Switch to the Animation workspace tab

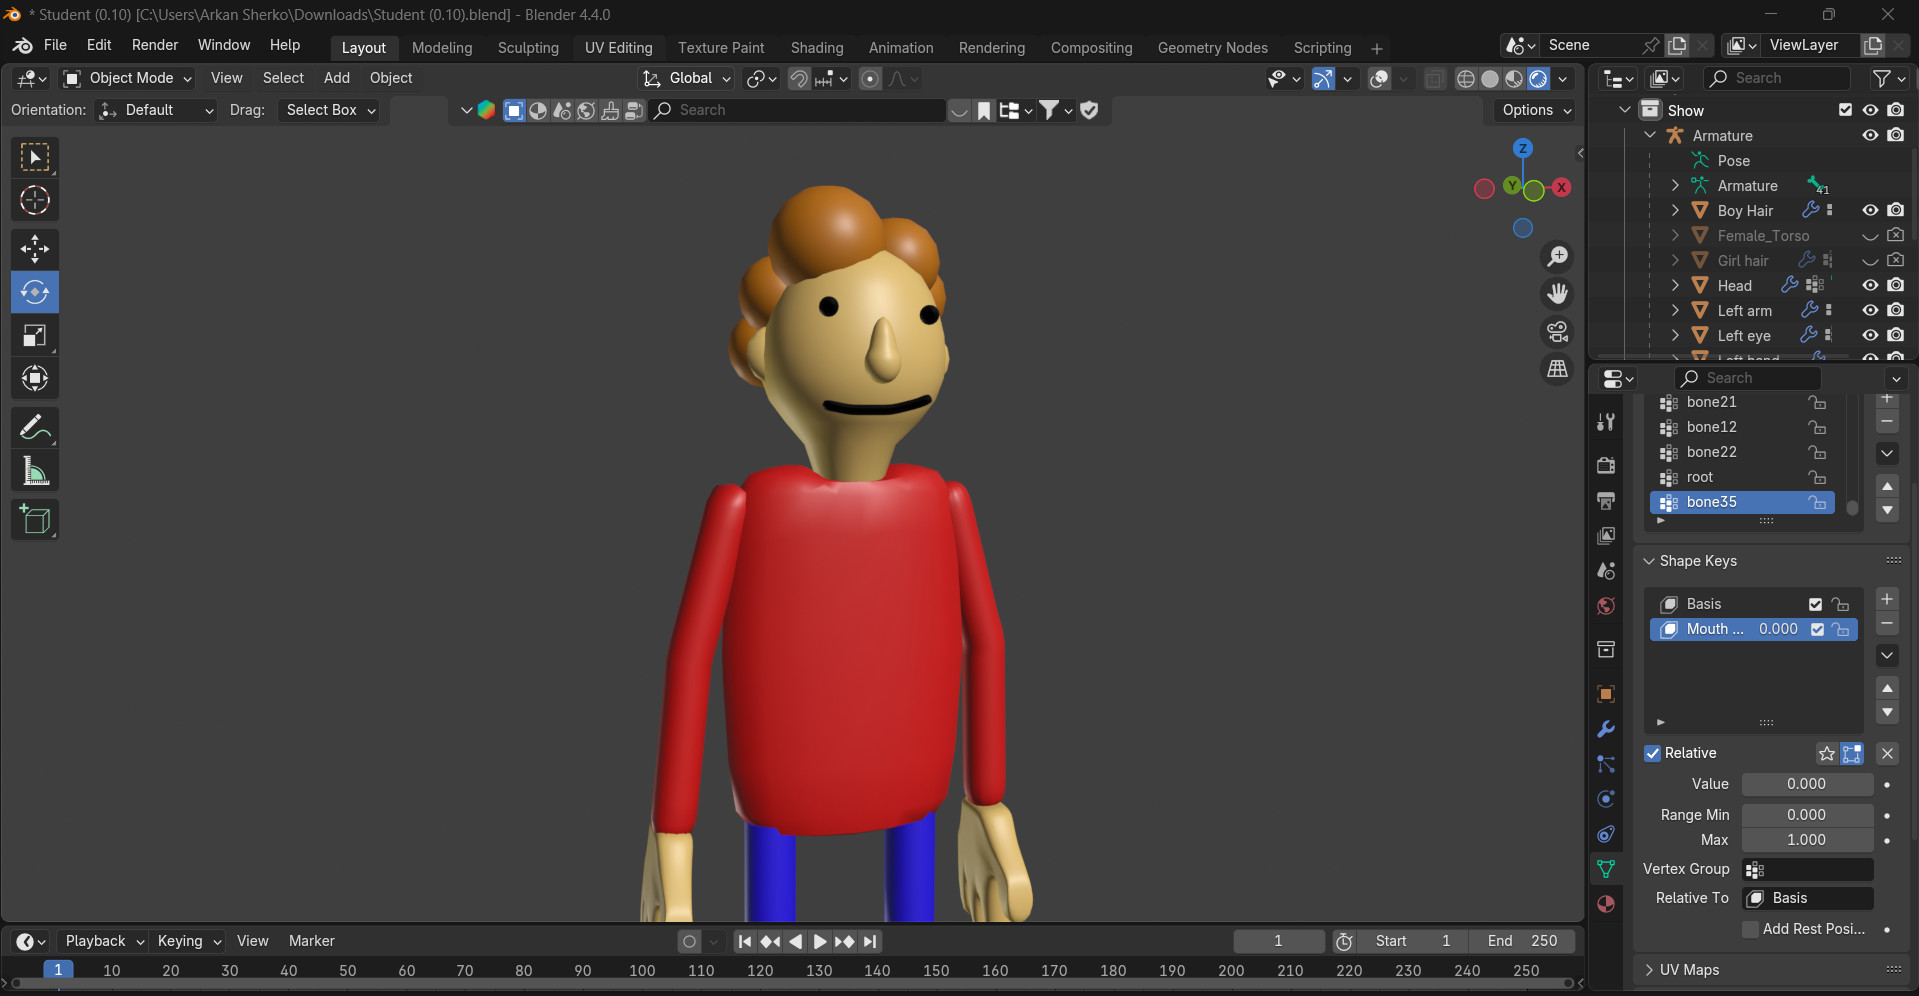(x=899, y=47)
